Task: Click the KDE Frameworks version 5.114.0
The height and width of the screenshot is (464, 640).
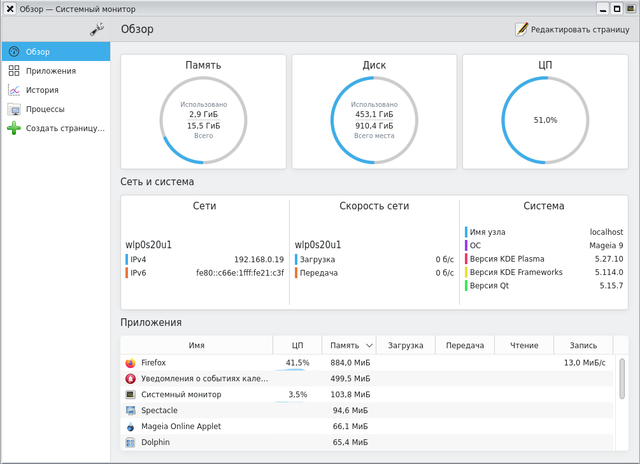Action: click(609, 272)
